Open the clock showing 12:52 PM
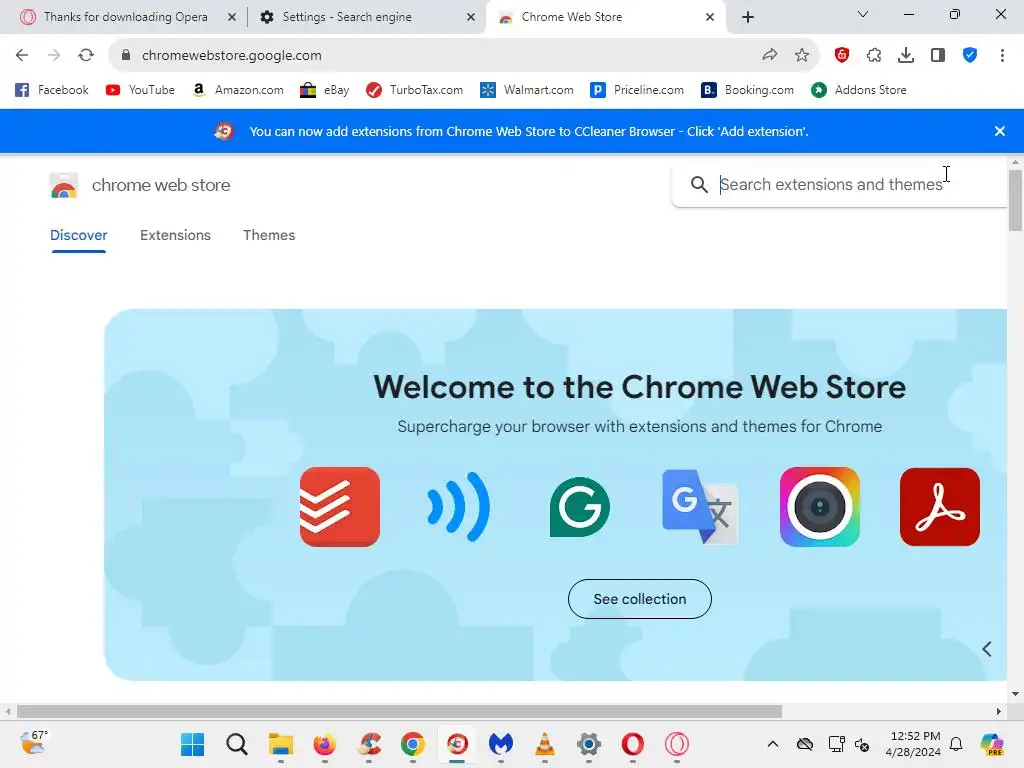 pyautogui.click(x=913, y=744)
